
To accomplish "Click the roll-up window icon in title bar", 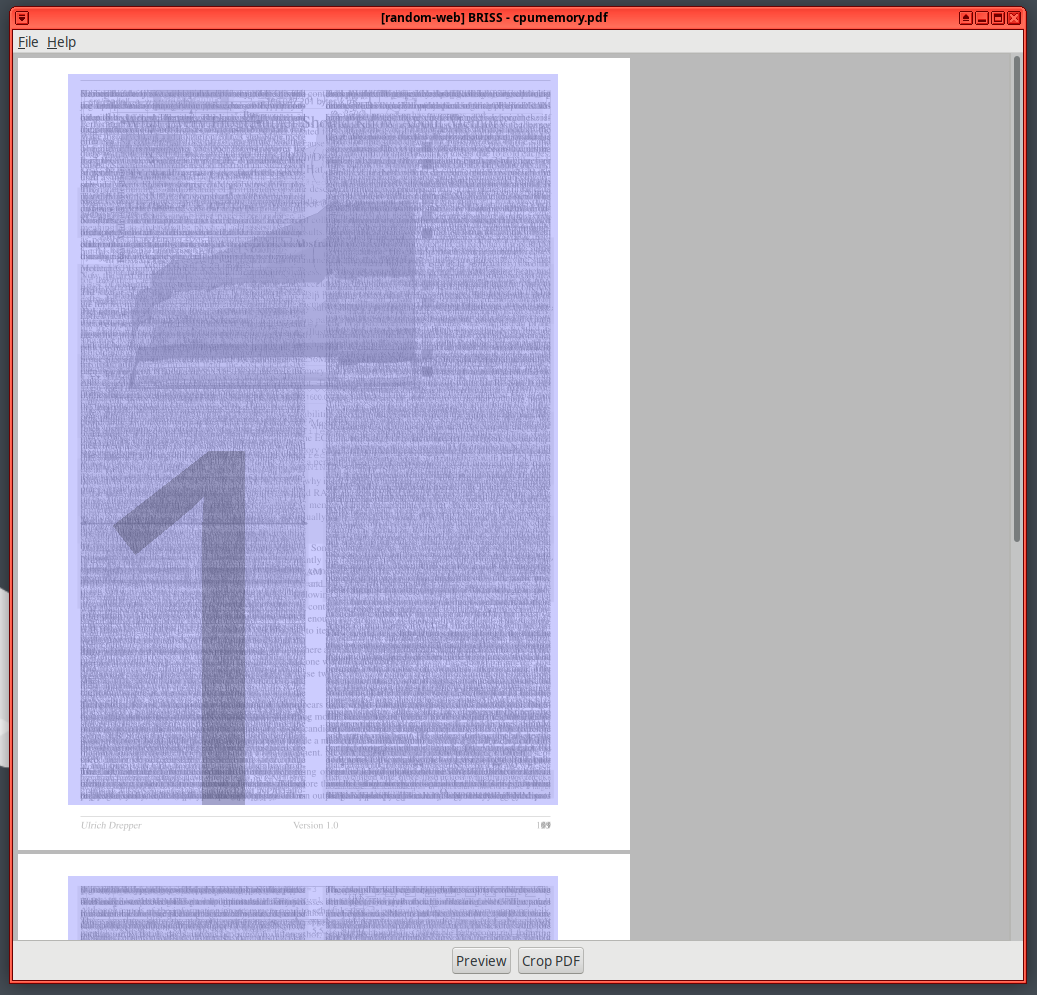I will [965, 18].
